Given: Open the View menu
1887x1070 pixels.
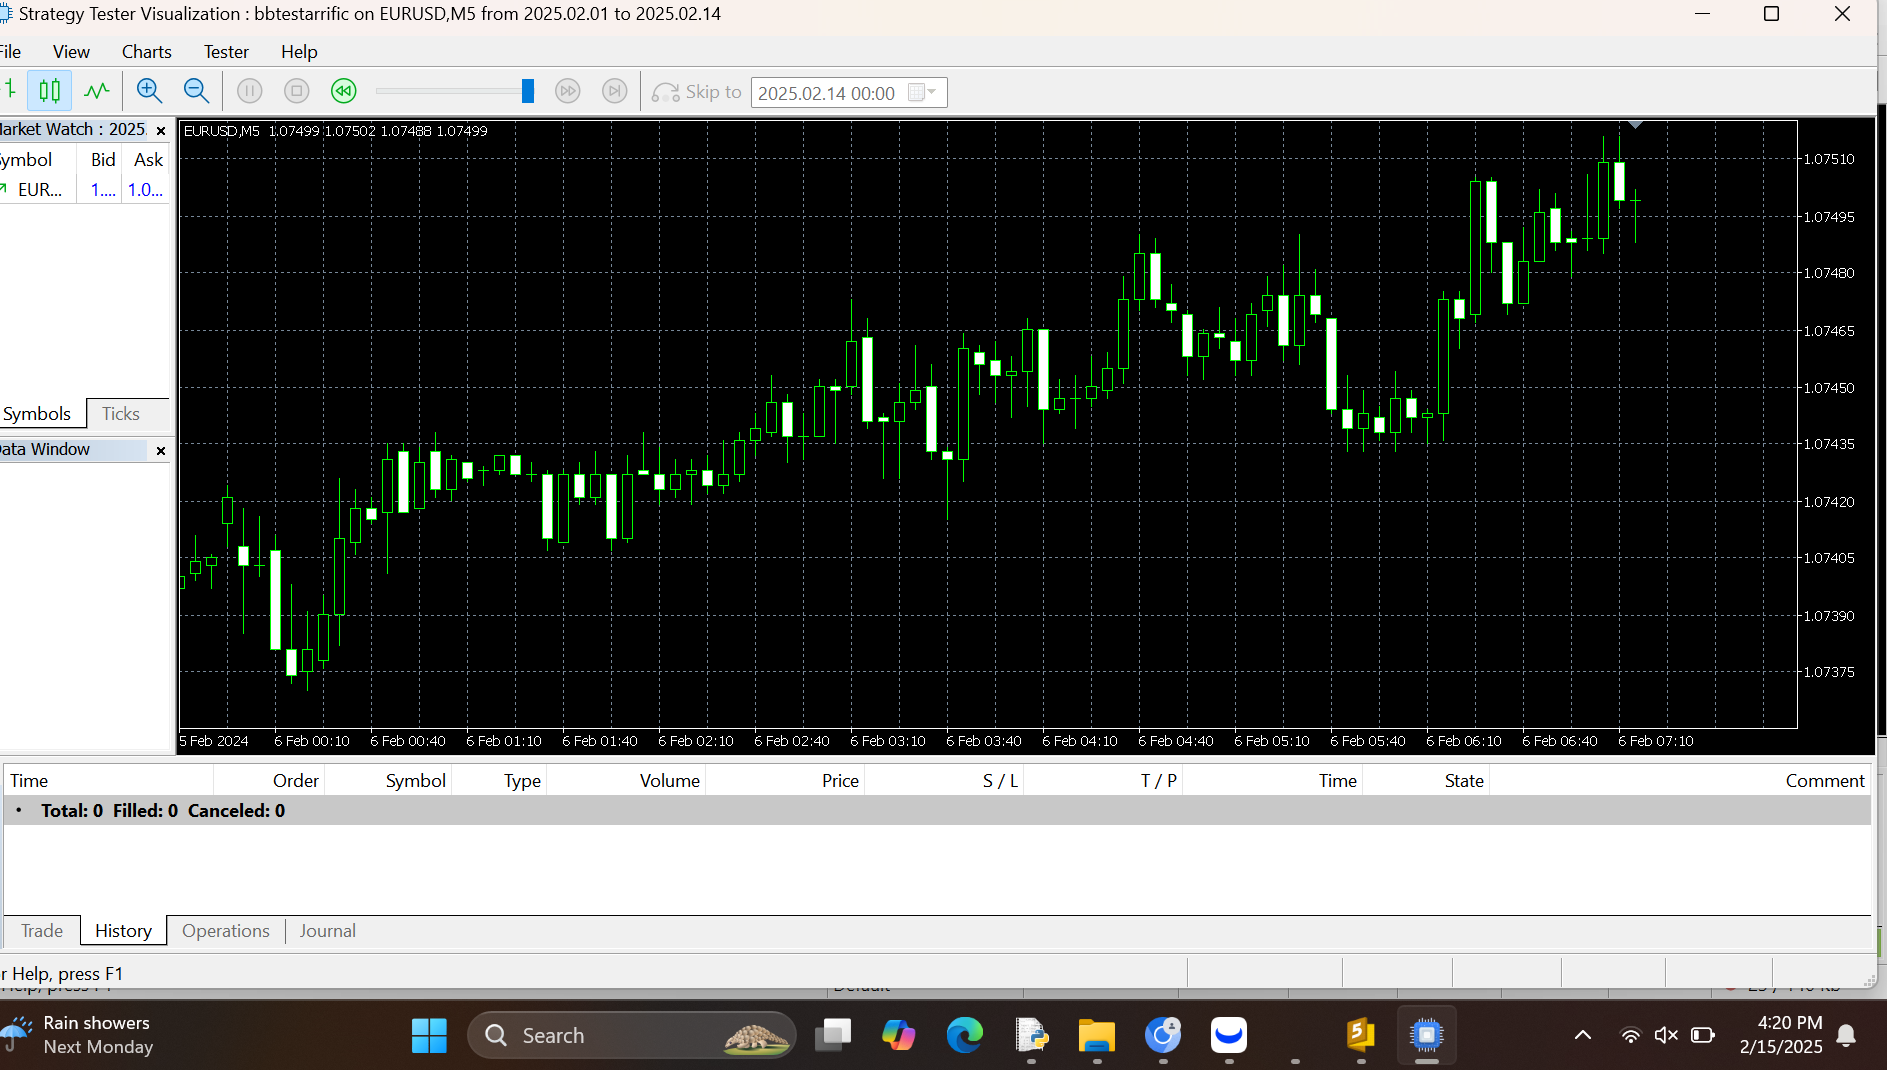Looking at the screenshot, I should point(71,52).
